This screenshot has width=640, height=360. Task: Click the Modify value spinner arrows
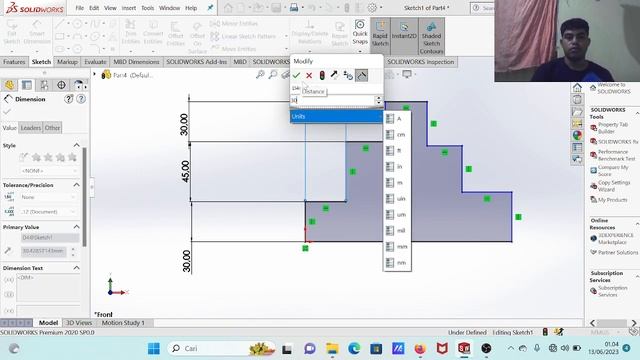pyautogui.click(x=378, y=100)
